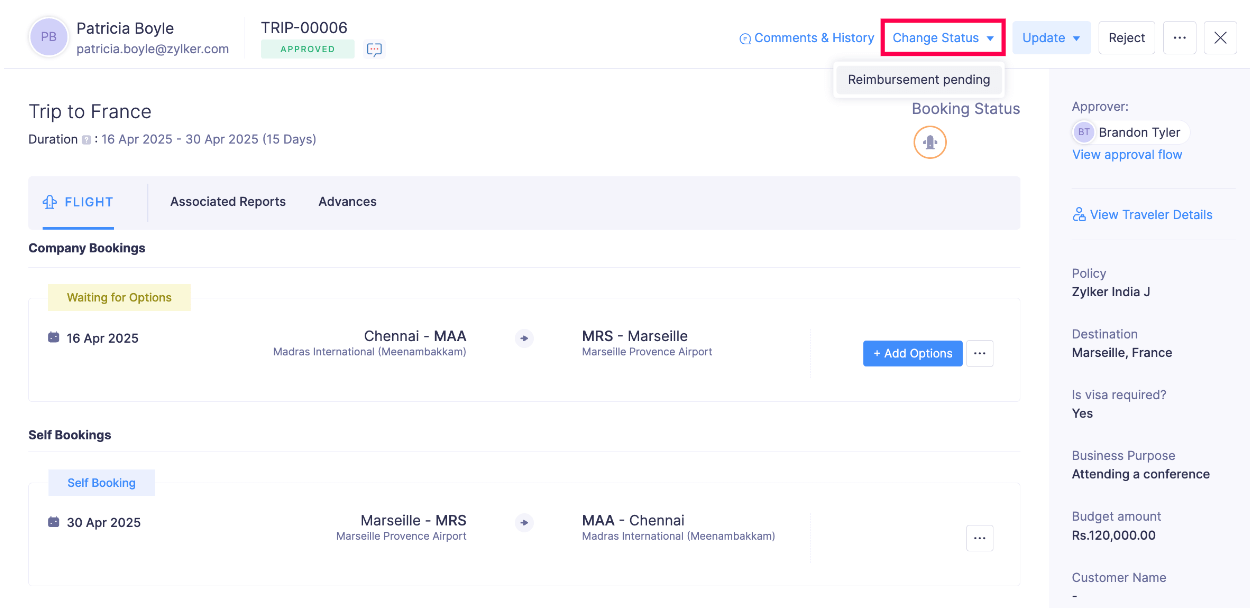Click the comment bubble icon beside APPROVED
This screenshot has height=608, width=1250.
pyautogui.click(x=374, y=49)
